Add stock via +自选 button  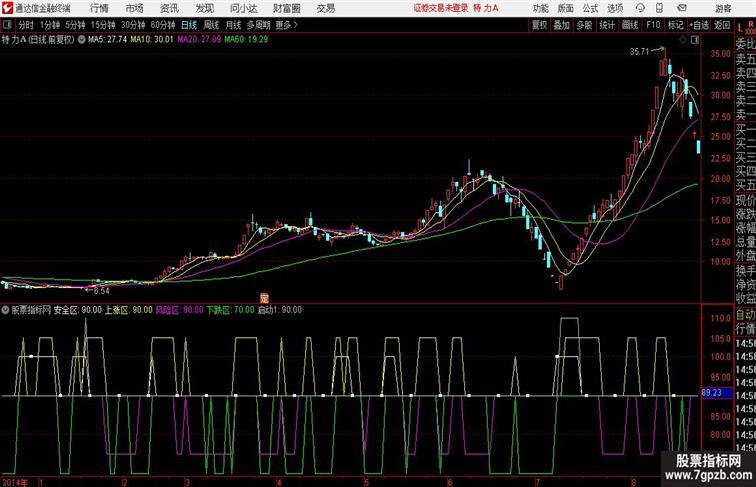coord(699,25)
